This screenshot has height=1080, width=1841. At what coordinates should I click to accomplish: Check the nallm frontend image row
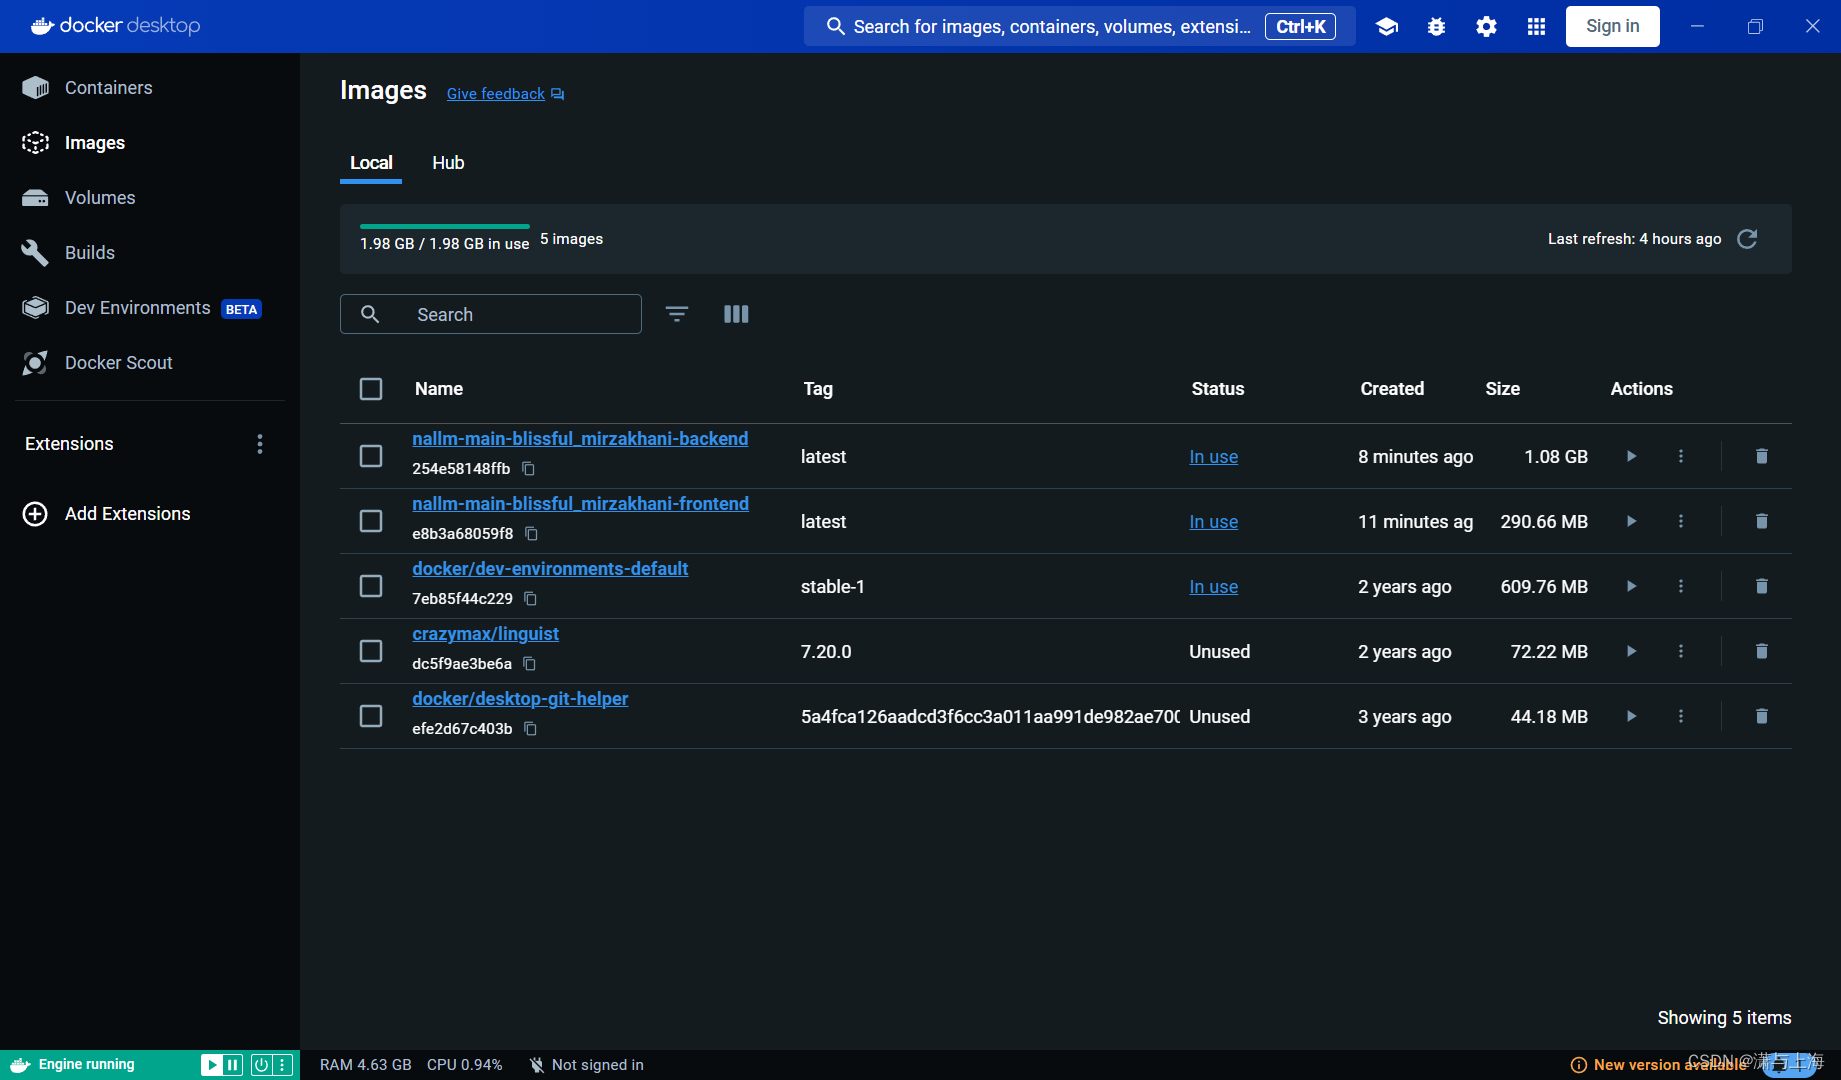371,521
